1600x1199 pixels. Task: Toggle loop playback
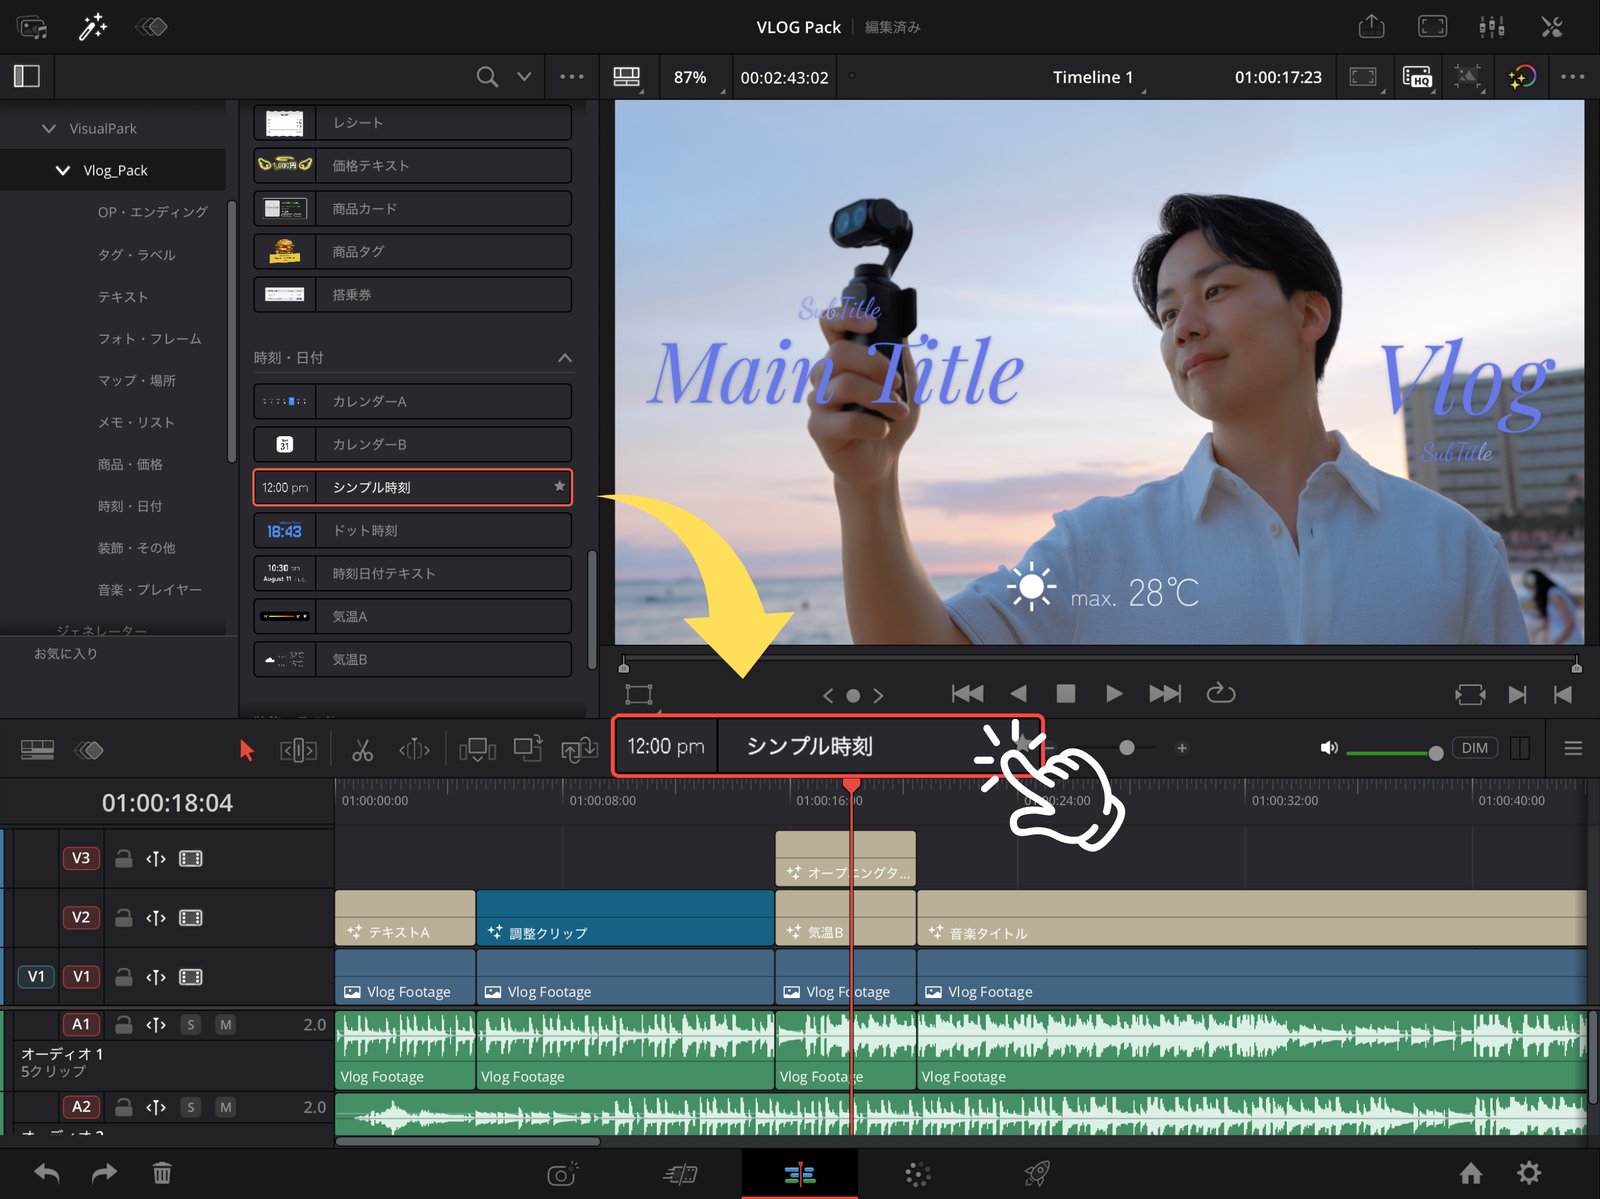click(1221, 693)
